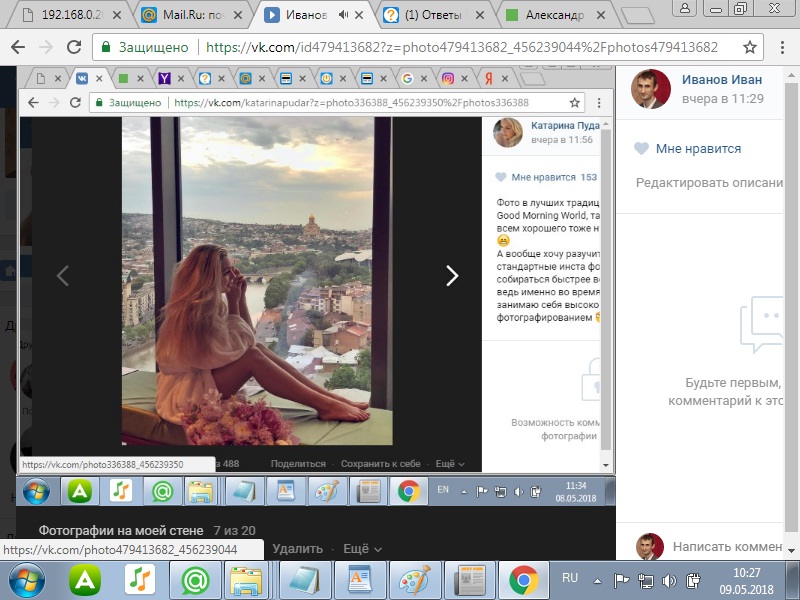
Task: Open Chrome's three-dot menu
Action: [782, 47]
